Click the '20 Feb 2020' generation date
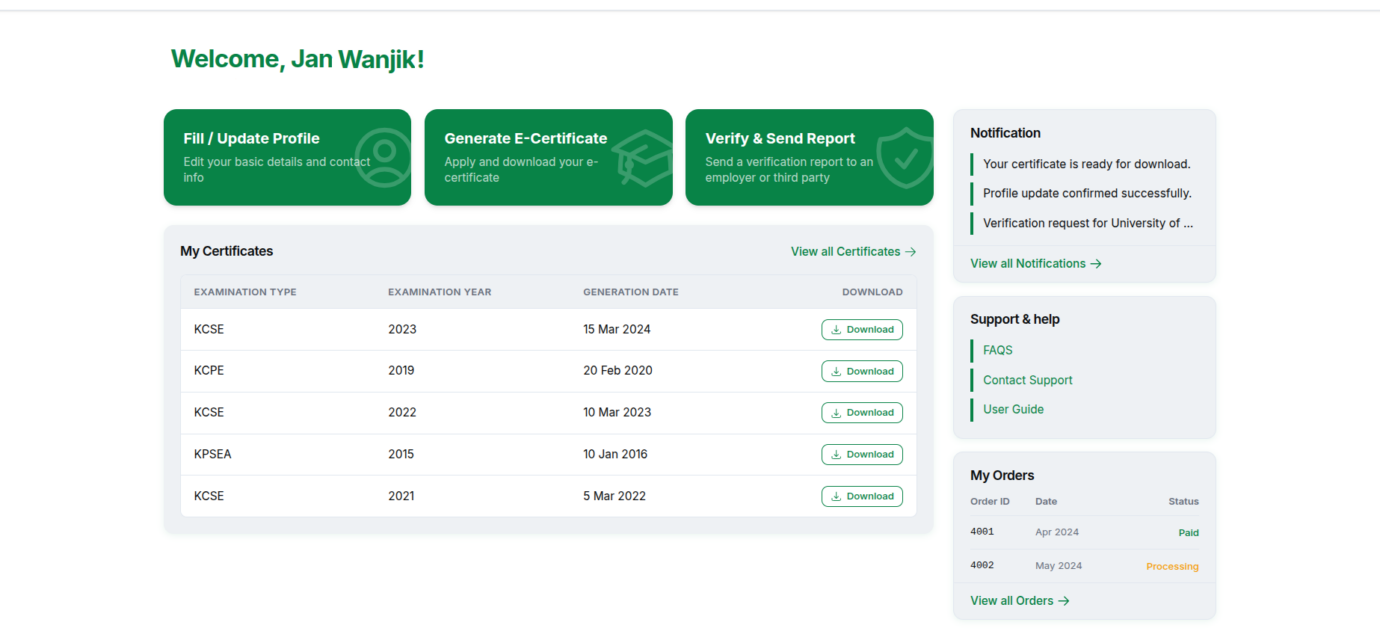 [x=618, y=370]
